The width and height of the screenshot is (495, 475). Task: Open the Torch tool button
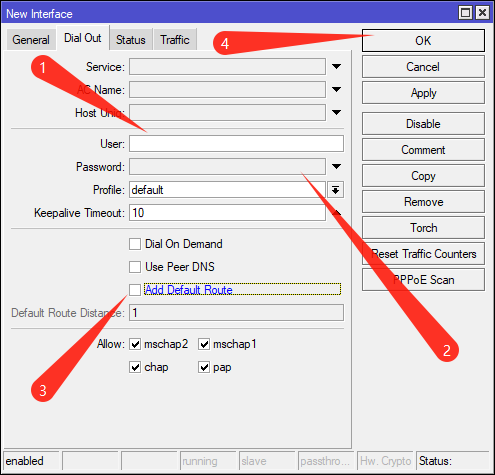423,228
